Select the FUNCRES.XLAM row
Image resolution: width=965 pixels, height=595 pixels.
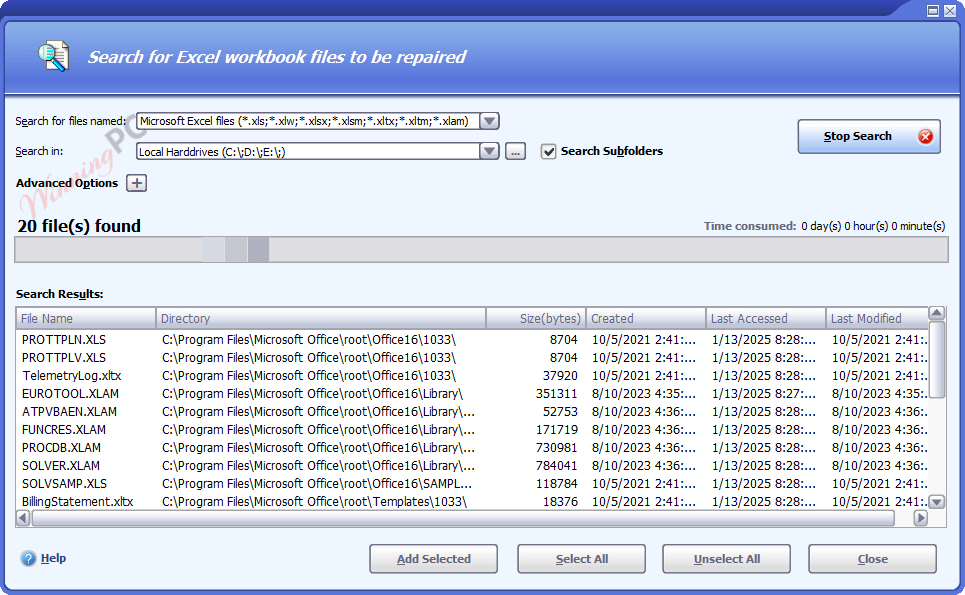point(472,429)
